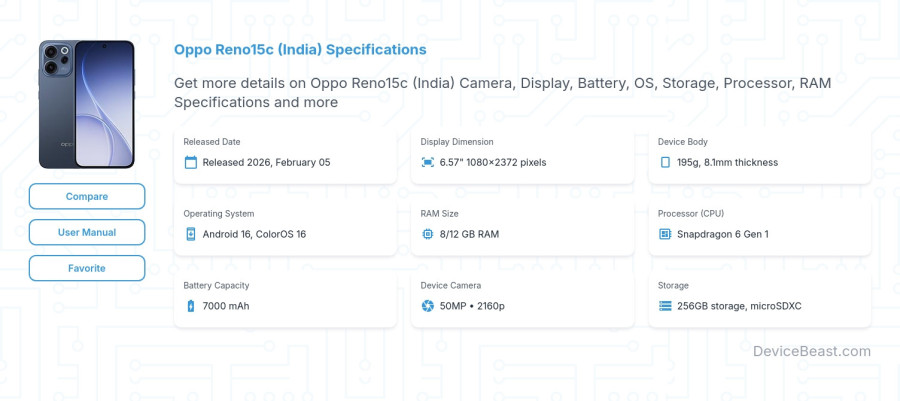Select the text "7000 mAh"

226,306
